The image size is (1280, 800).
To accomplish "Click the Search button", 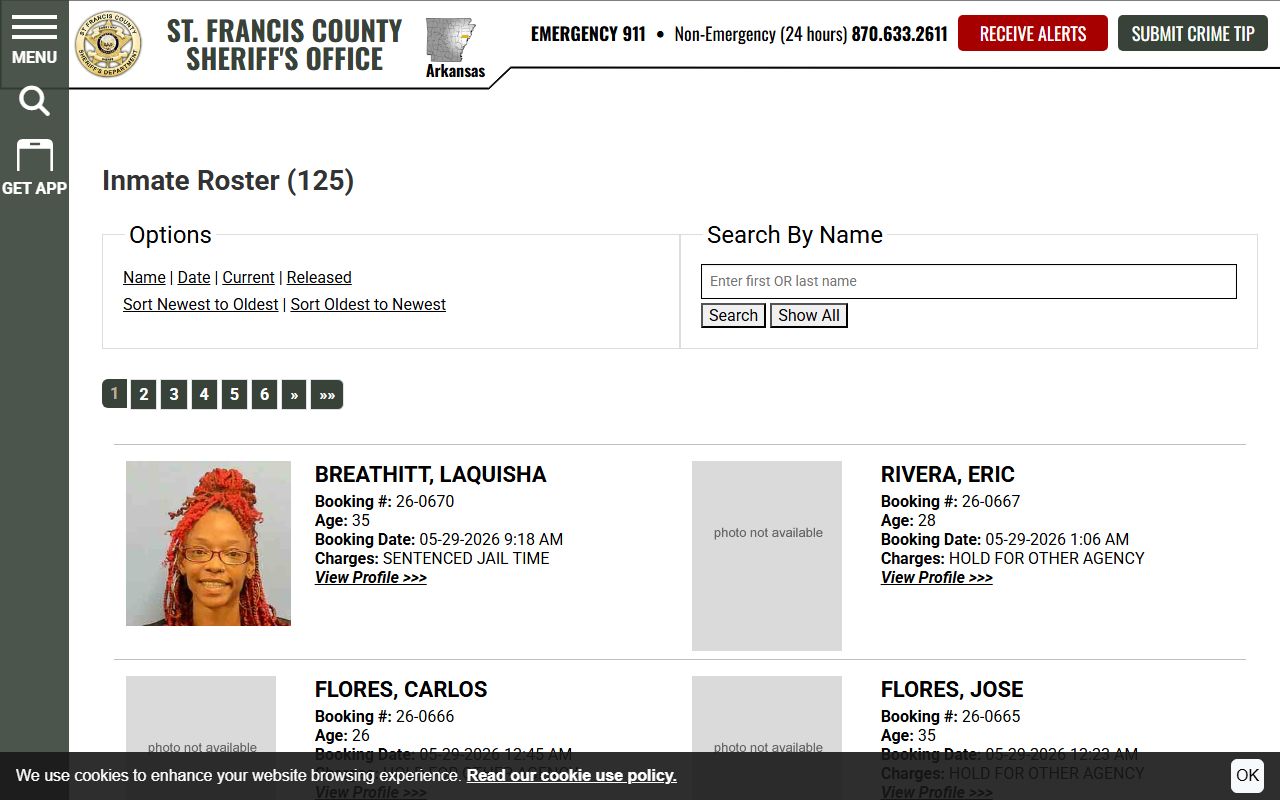I will (733, 315).
